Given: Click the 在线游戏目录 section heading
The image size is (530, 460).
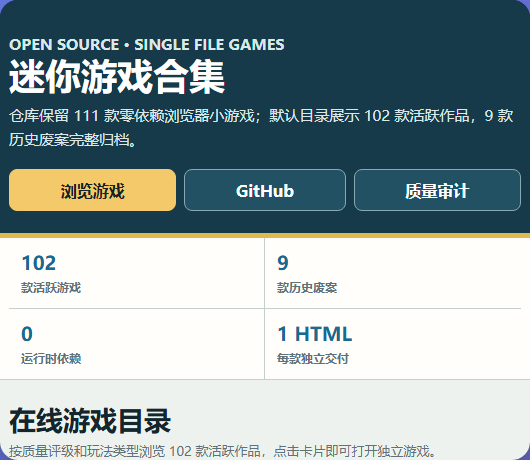Looking at the screenshot, I should pyautogui.click(x=90, y=421).
